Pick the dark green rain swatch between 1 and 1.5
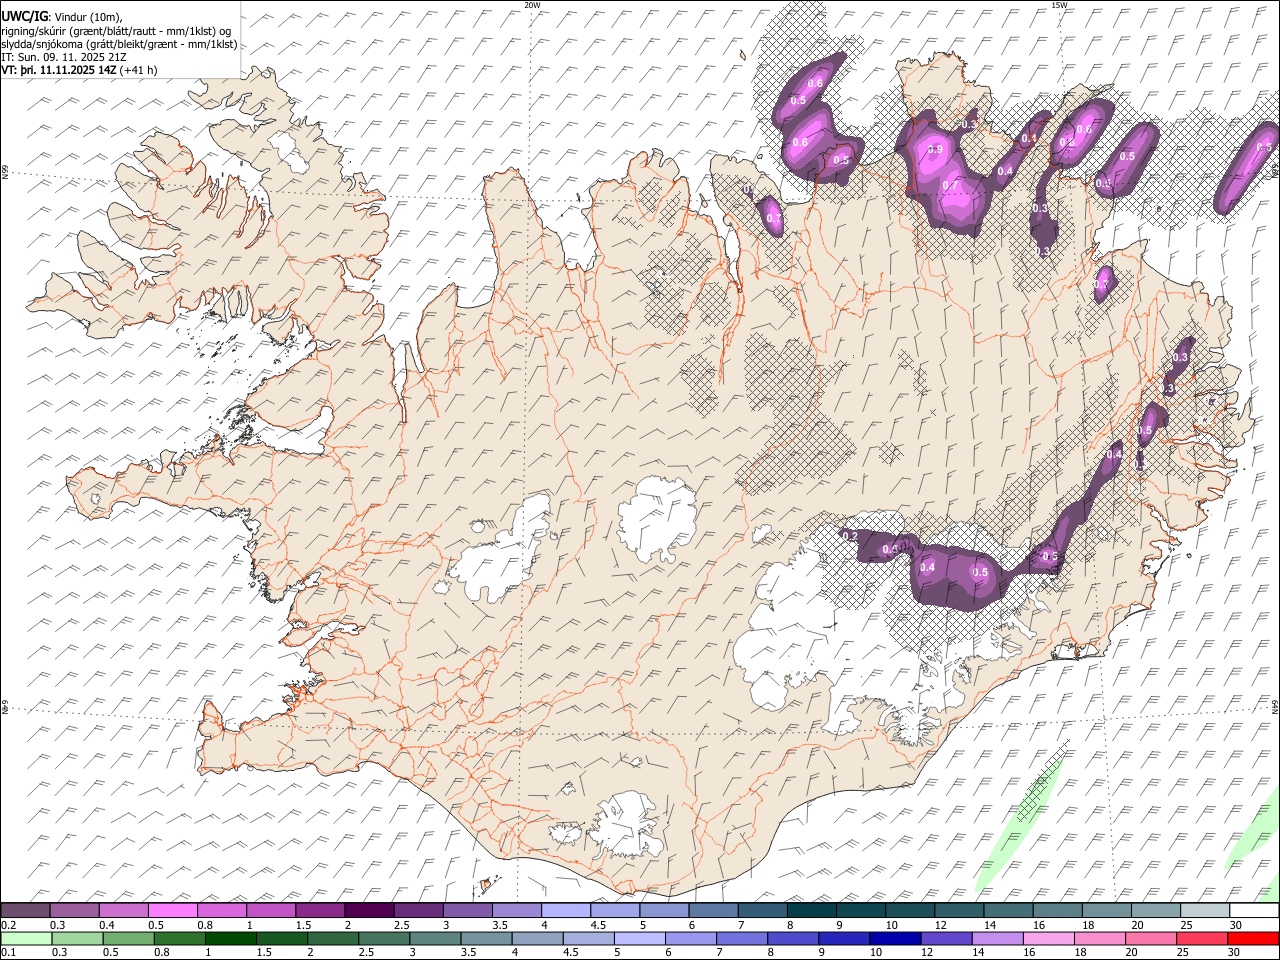 231,938
